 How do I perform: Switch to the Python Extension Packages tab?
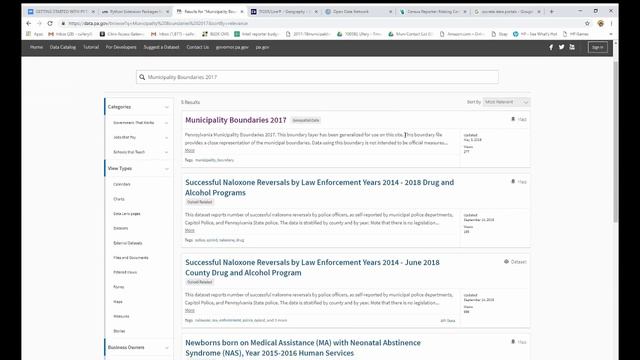[135, 11]
